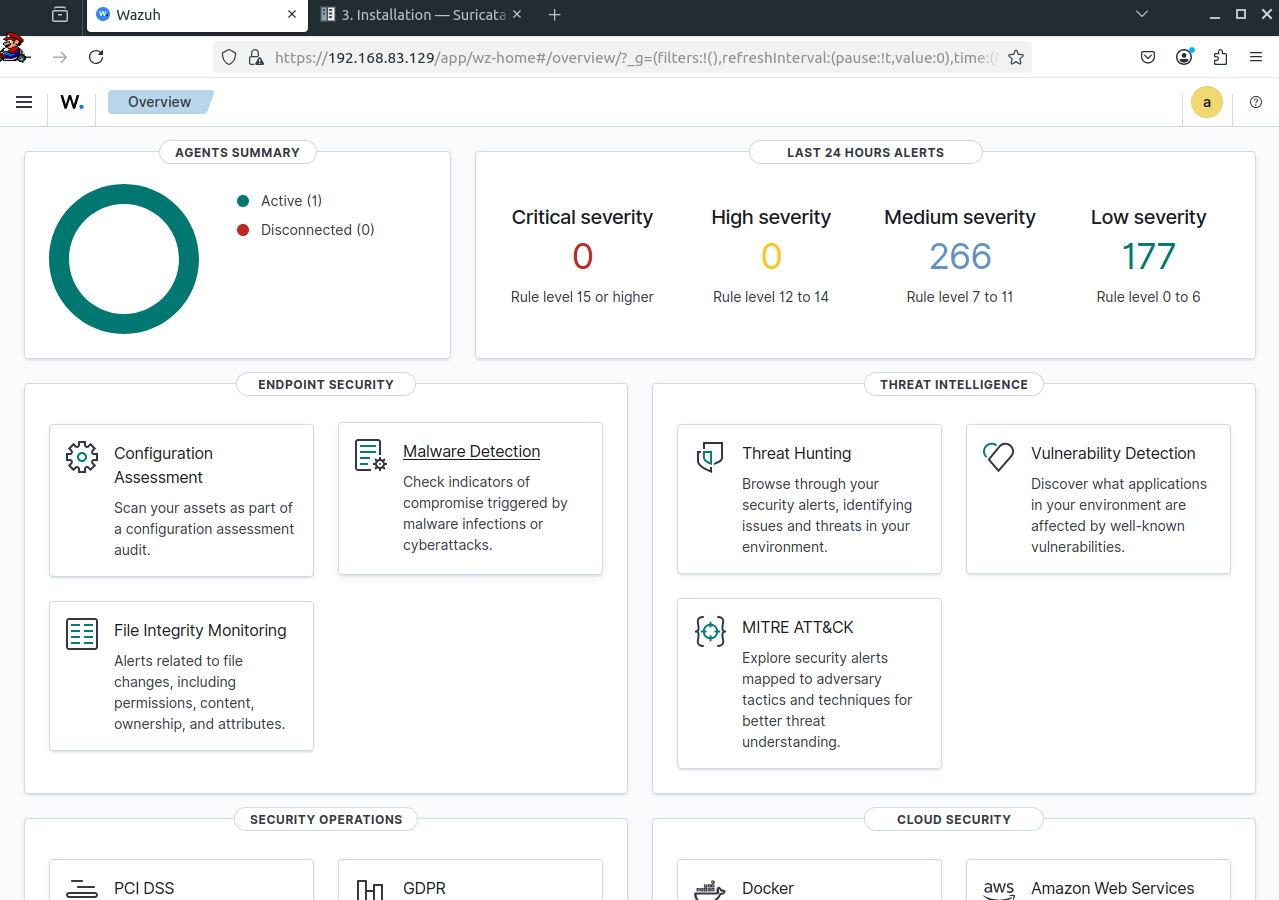The width and height of the screenshot is (1279, 900).
Task: Close the Wazuh tab
Action: (x=293, y=15)
